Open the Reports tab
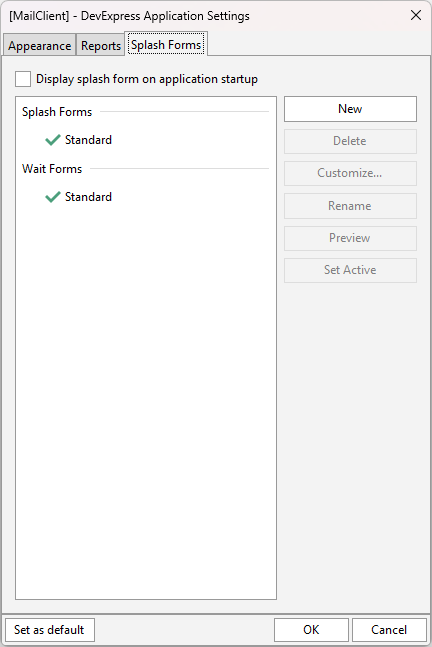432x647 pixels. click(101, 45)
